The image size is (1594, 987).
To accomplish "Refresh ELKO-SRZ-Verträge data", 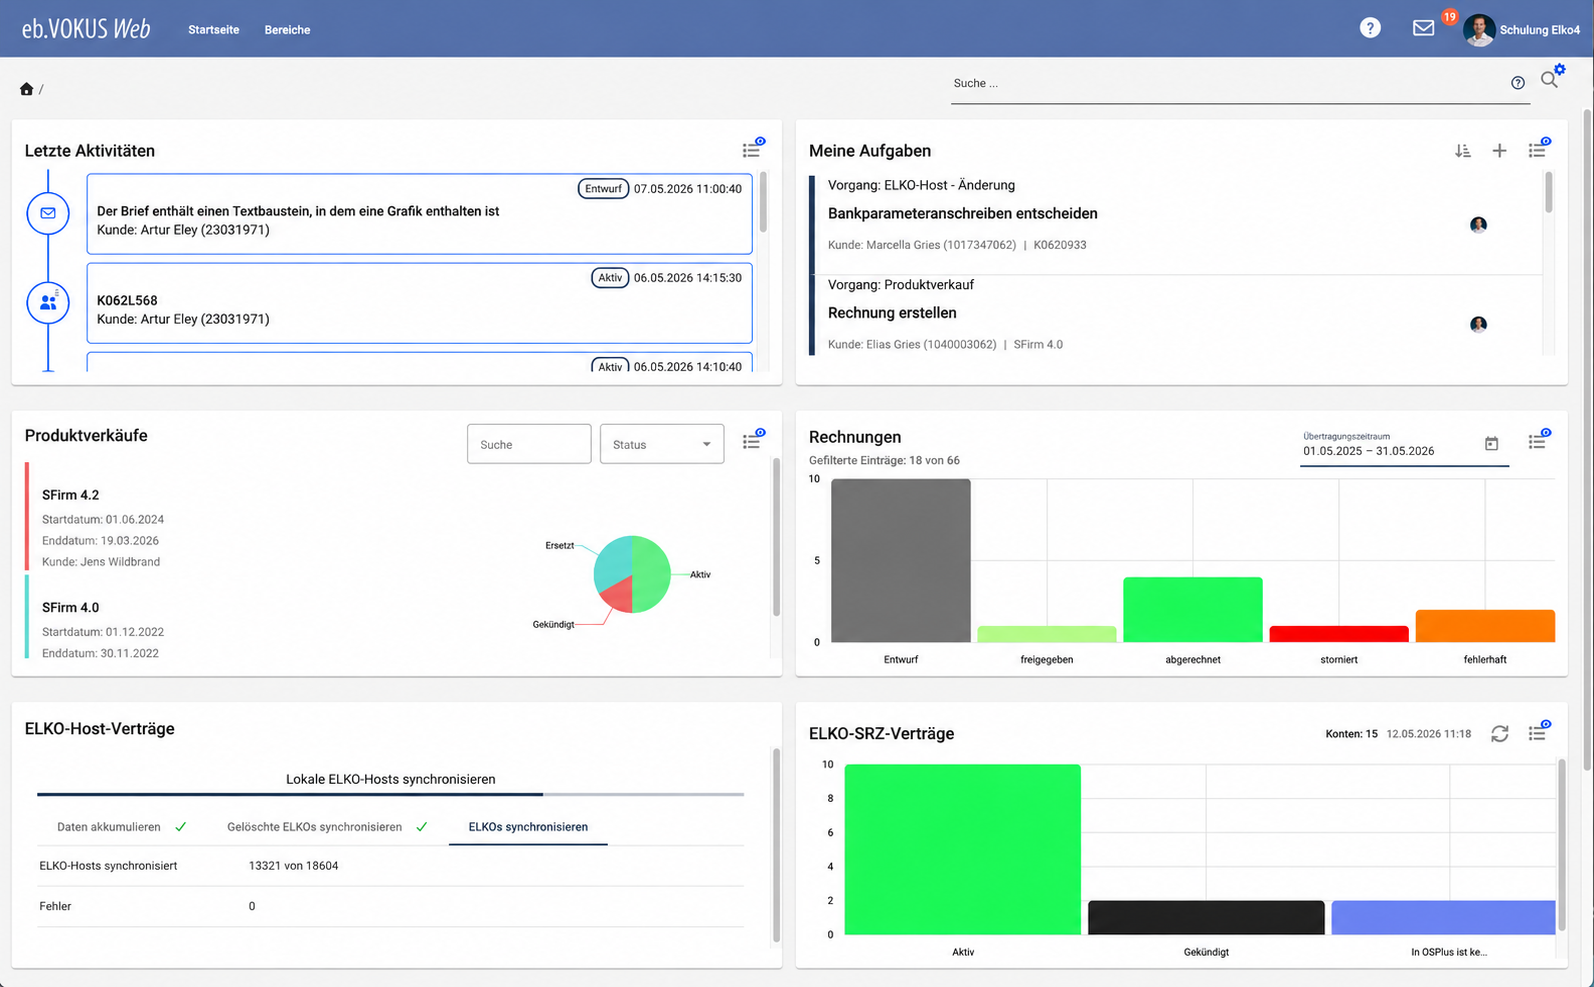I will tap(1499, 734).
